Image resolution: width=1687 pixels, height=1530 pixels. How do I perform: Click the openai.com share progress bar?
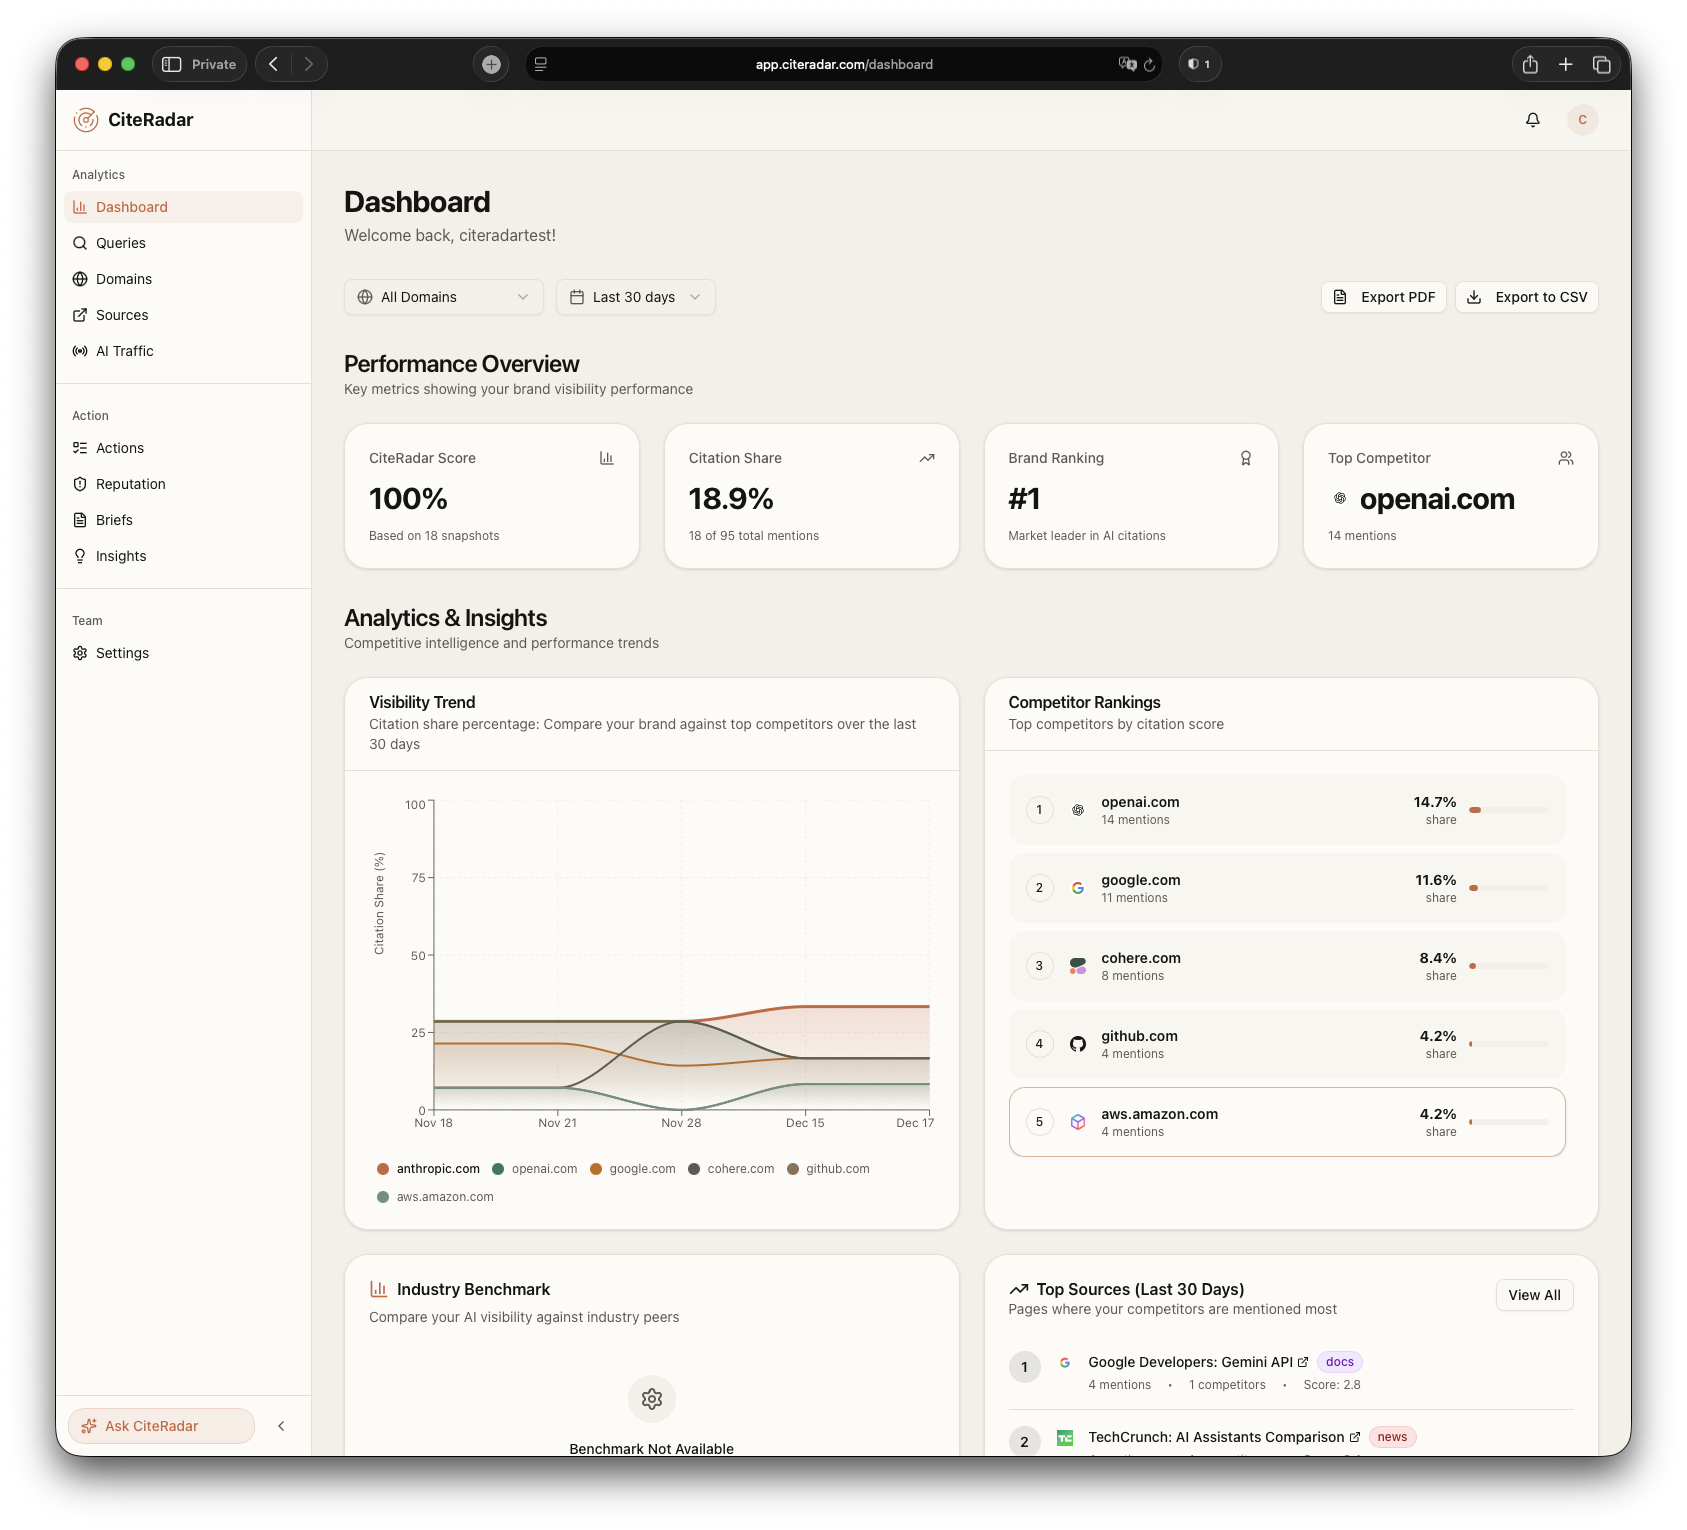1507,810
